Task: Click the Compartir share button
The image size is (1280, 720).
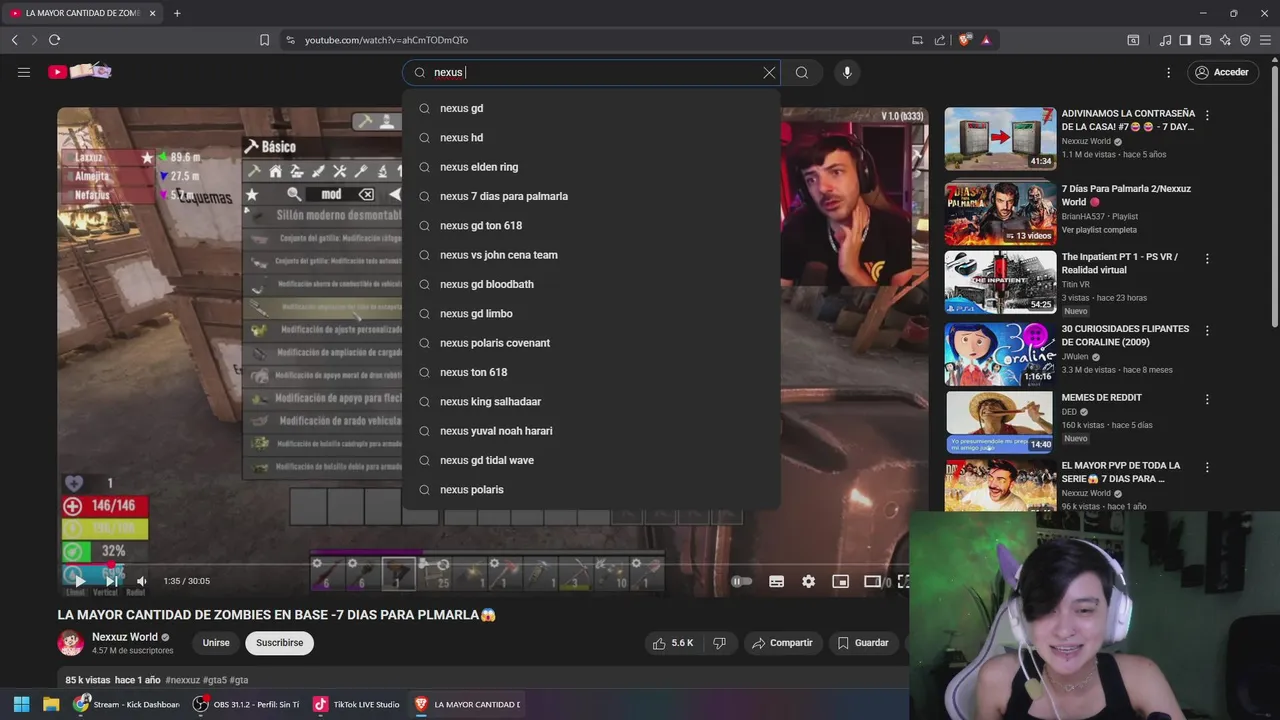Action: [x=782, y=643]
